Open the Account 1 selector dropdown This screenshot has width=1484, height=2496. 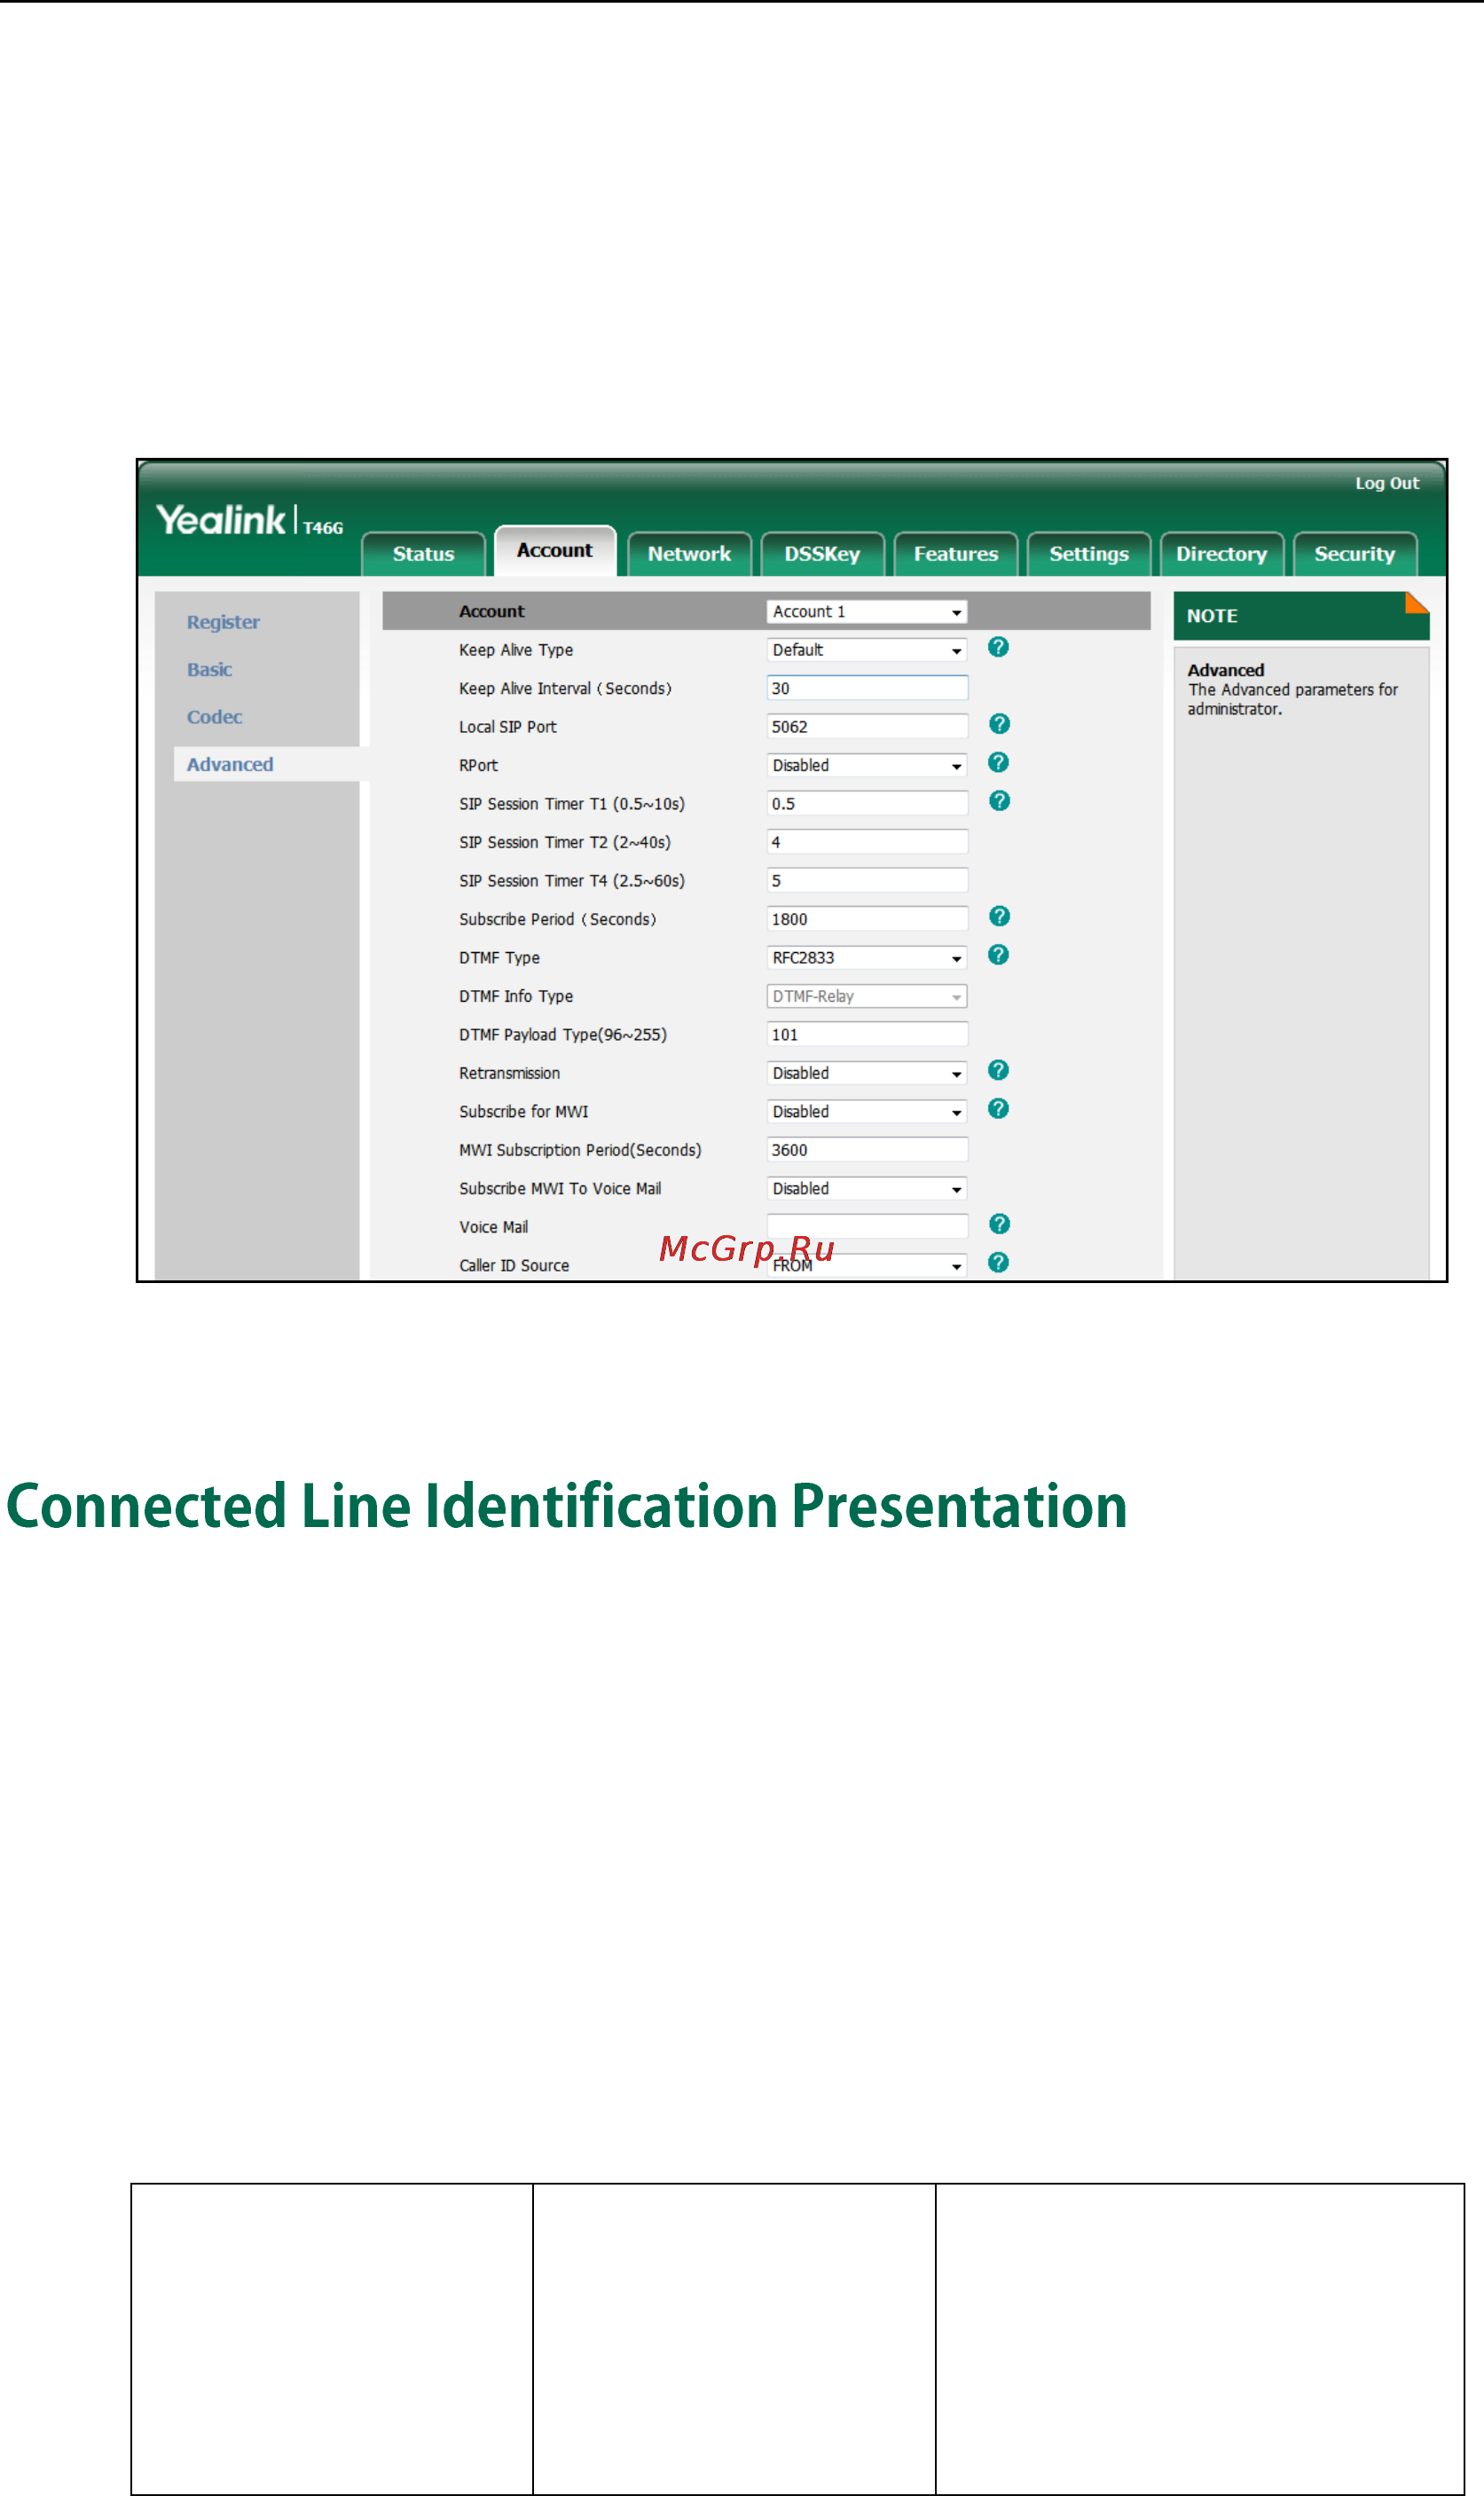pyautogui.click(x=867, y=611)
